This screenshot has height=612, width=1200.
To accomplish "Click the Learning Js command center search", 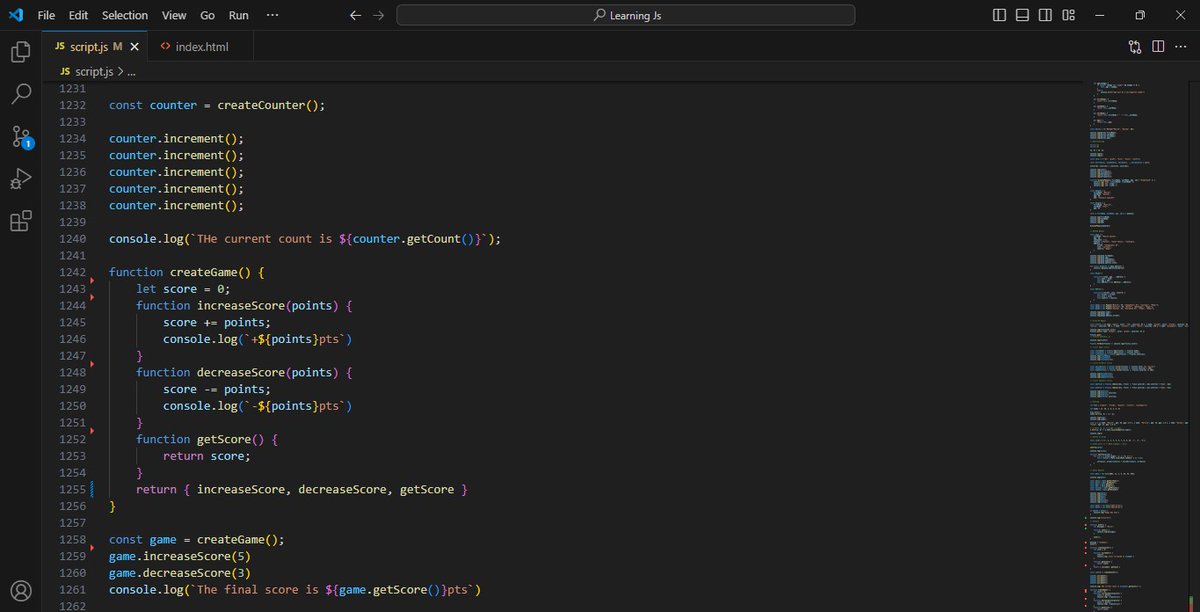I will coord(625,15).
